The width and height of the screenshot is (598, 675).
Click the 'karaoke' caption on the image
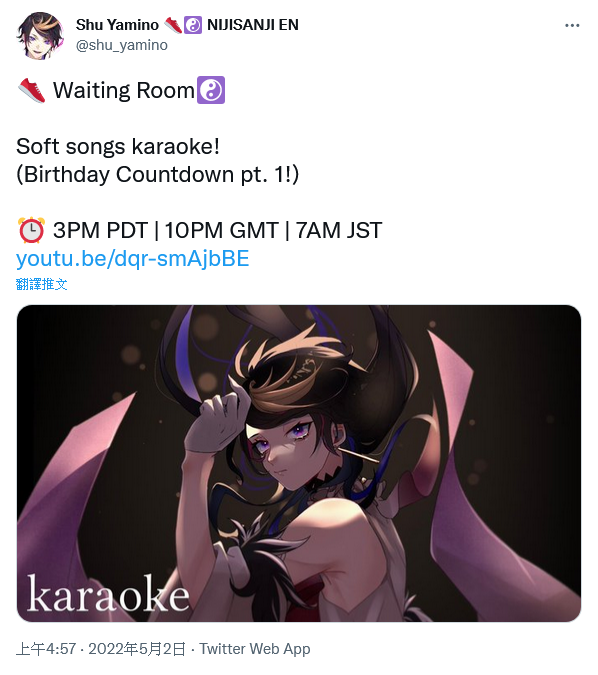108,593
